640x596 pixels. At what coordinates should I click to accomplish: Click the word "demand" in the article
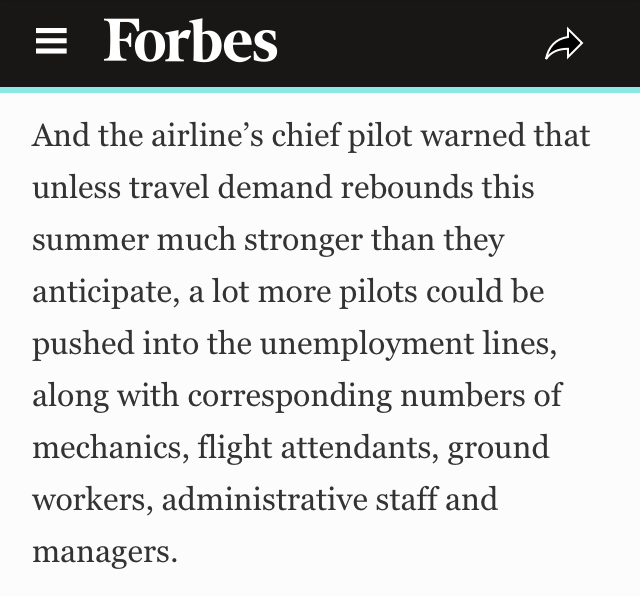pyautogui.click(x=275, y=187)
